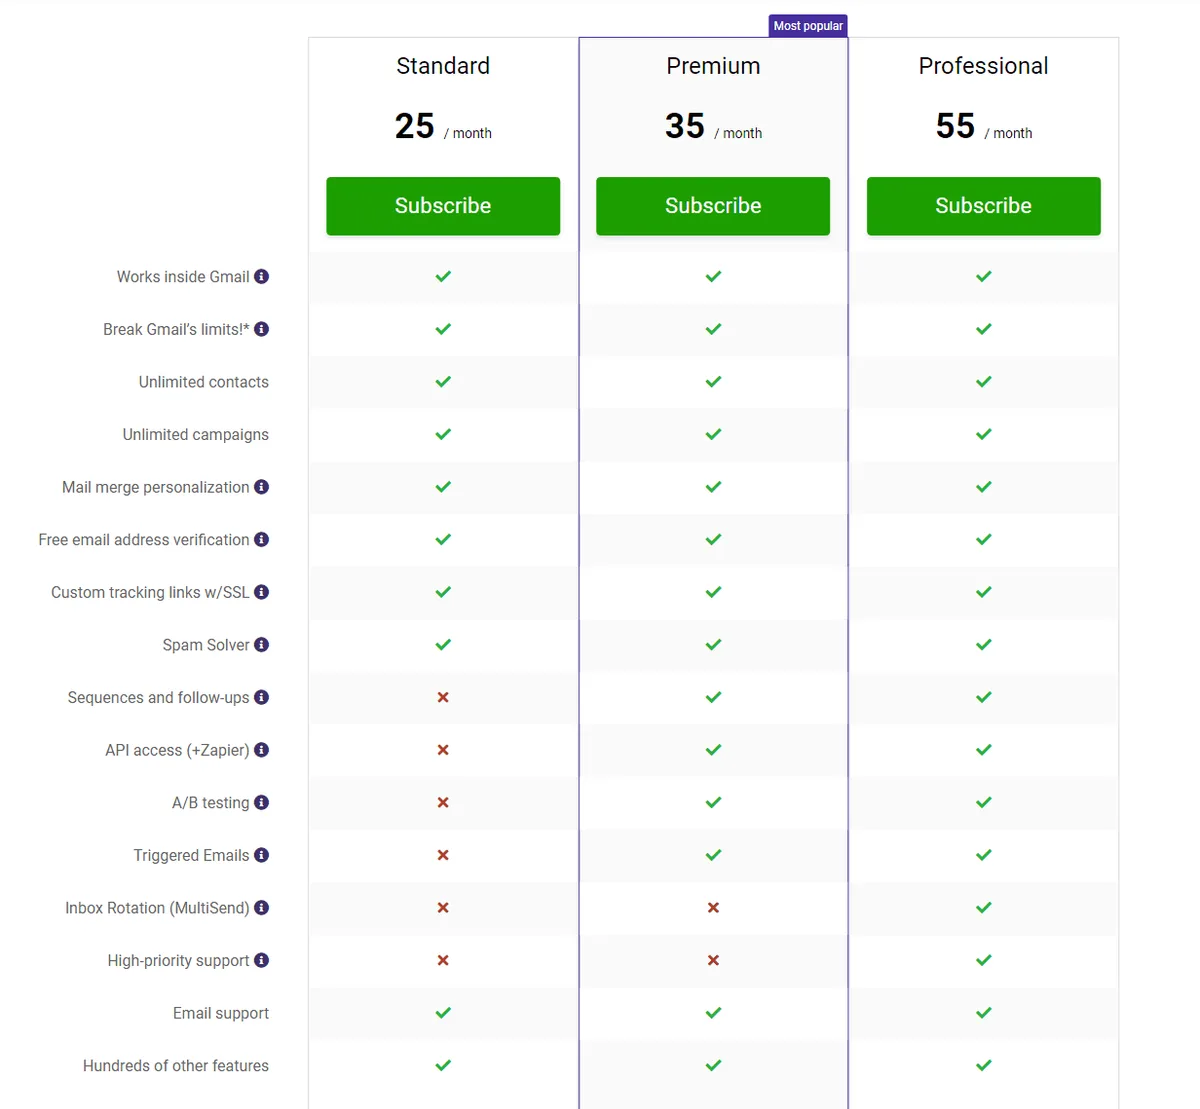1200x1109 pixels.
Task: Click the Most popular badge
Action: [808, 25]
